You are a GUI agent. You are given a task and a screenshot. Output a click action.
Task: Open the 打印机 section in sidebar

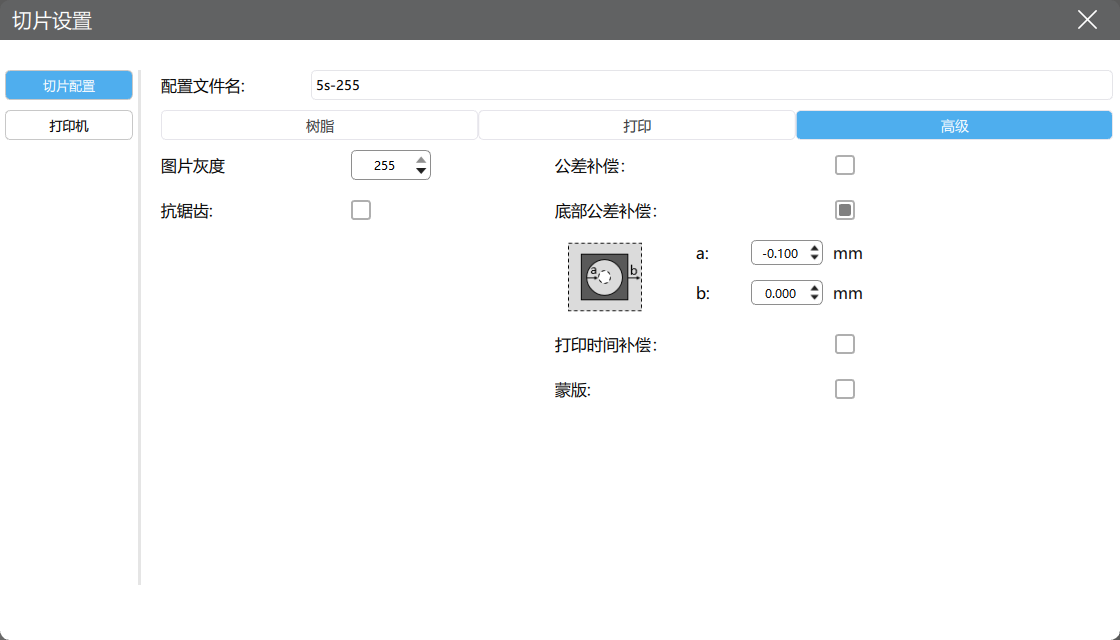(69, 126)
